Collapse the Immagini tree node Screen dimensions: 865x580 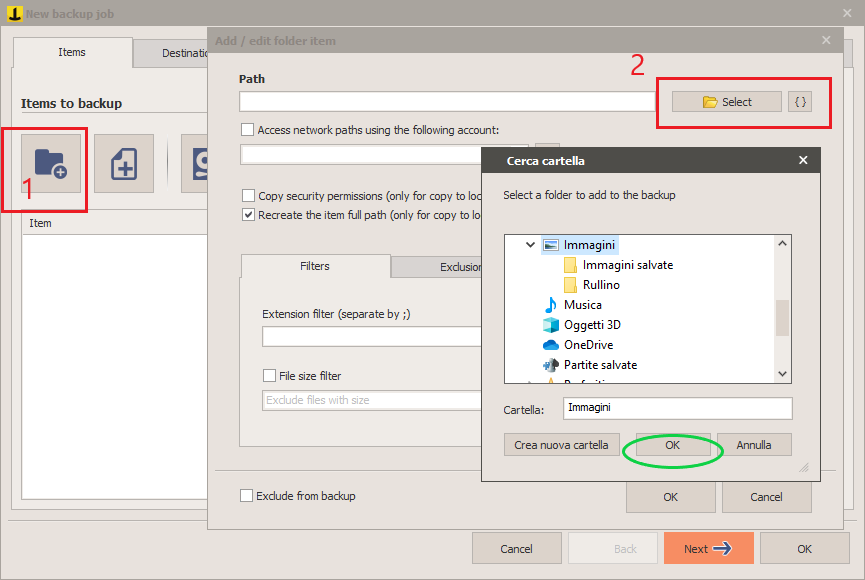pos(530,244)
